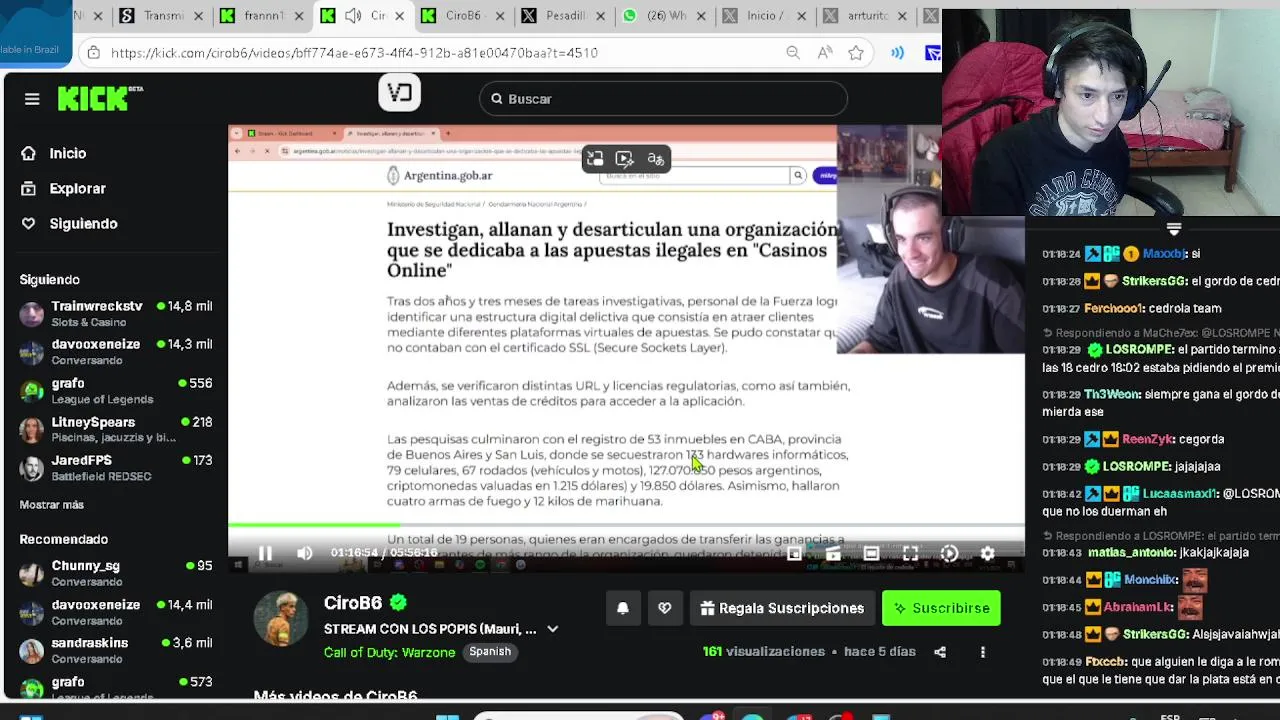Click Monchilix username in chat

point(1151,580)
